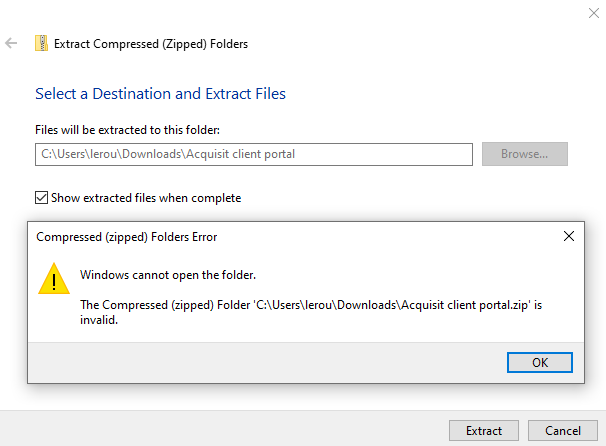Close the Compressed Folders Error dialog
606x446 pixels.
[568, 237]
